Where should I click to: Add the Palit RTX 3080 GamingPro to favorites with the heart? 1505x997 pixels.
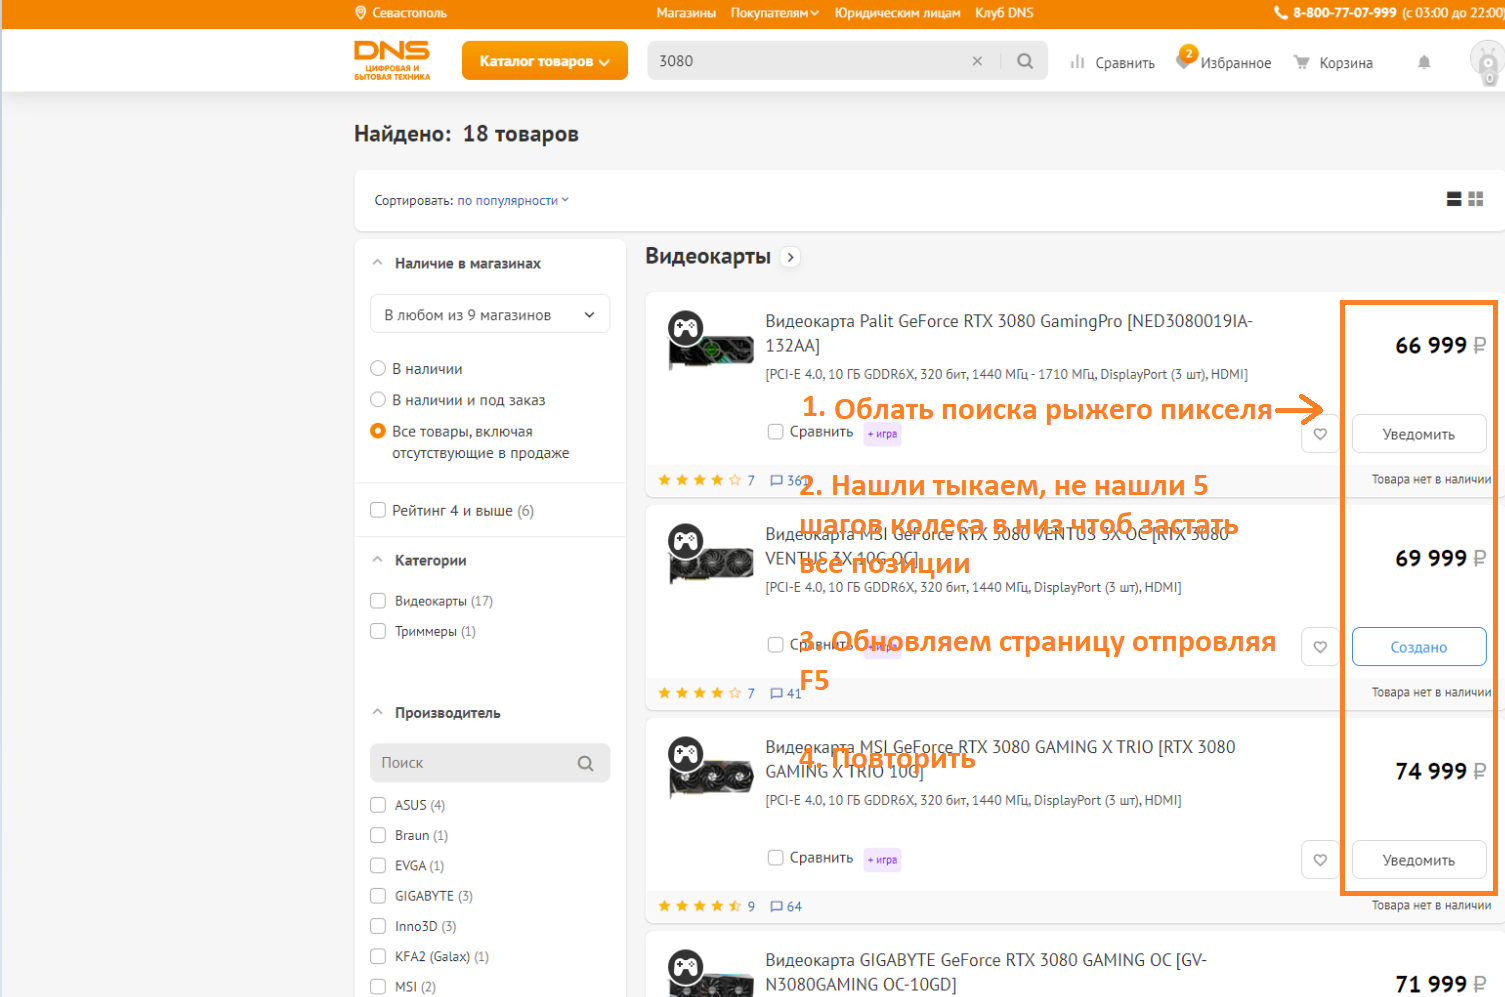click(1320, 434)
